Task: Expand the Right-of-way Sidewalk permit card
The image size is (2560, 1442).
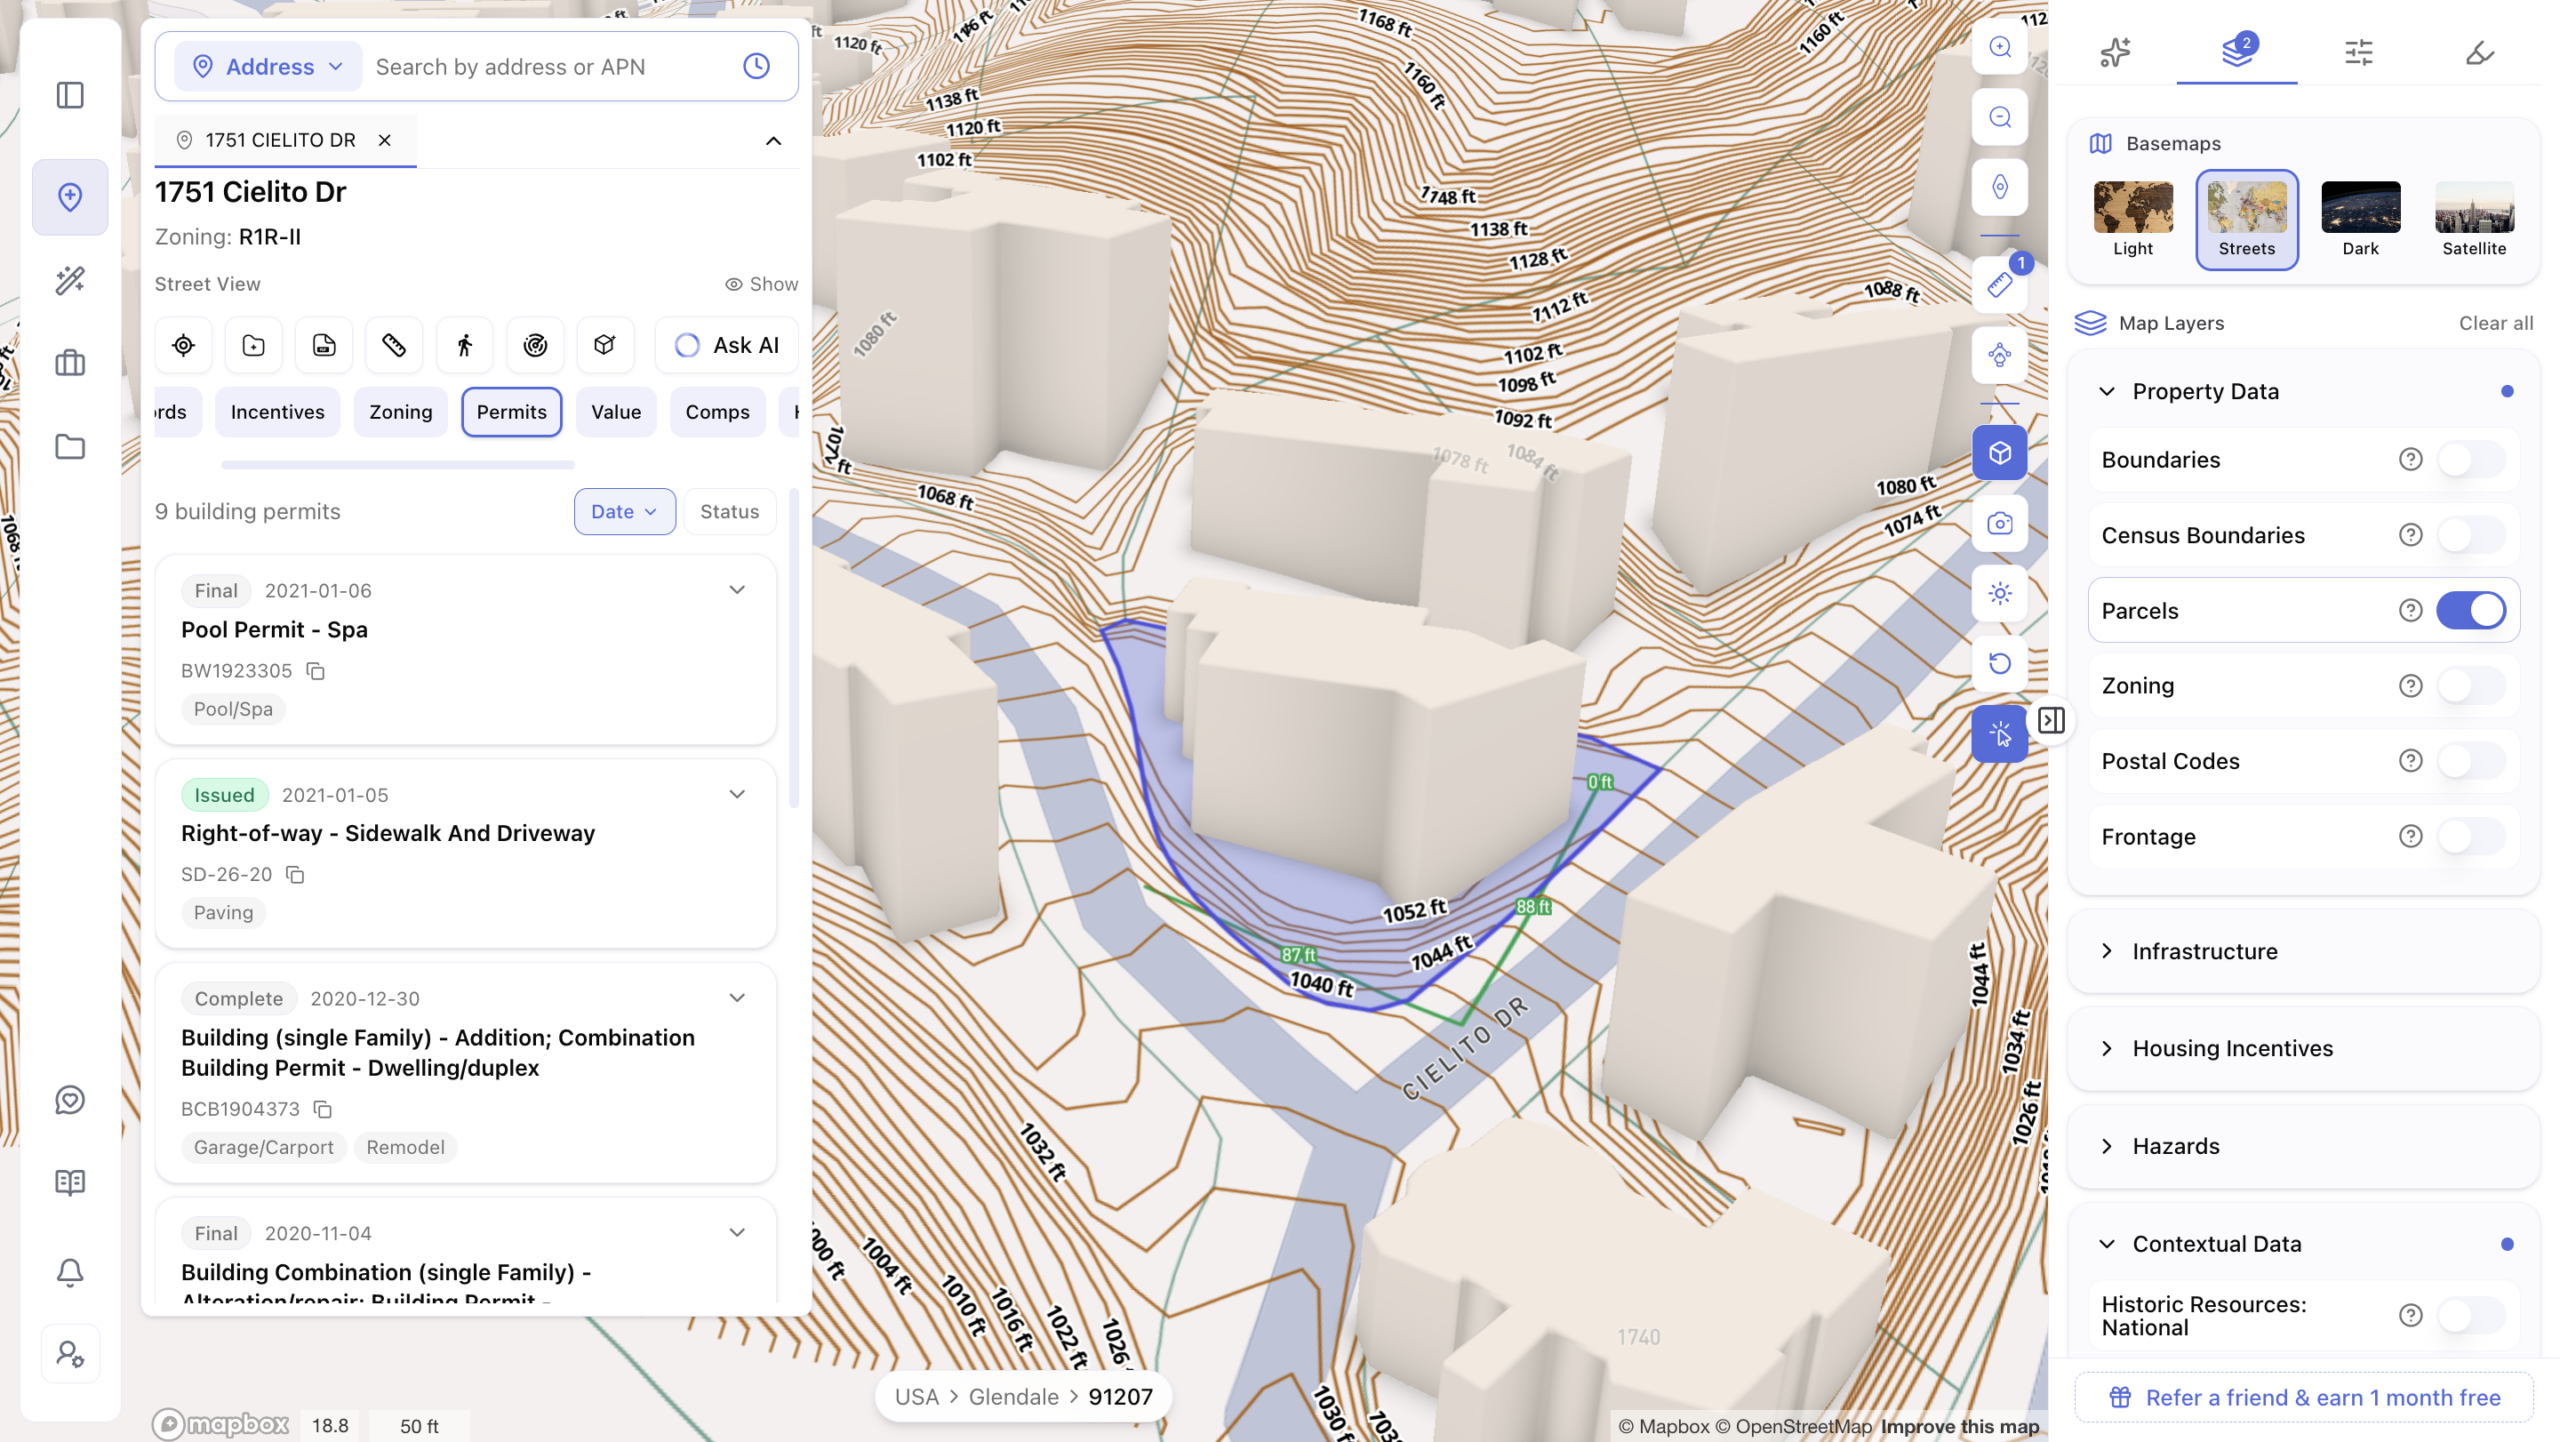Action: click(737, 794)
